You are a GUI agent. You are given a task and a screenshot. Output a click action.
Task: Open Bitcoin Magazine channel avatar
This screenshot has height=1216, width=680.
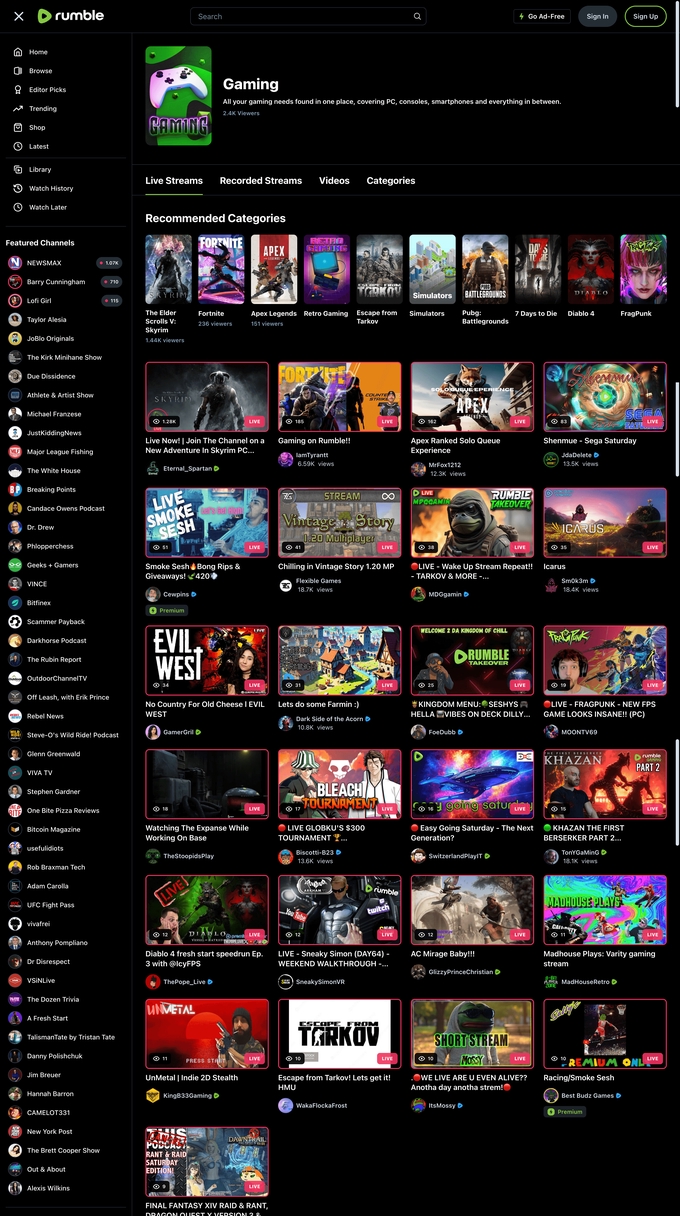click(15, 829)
